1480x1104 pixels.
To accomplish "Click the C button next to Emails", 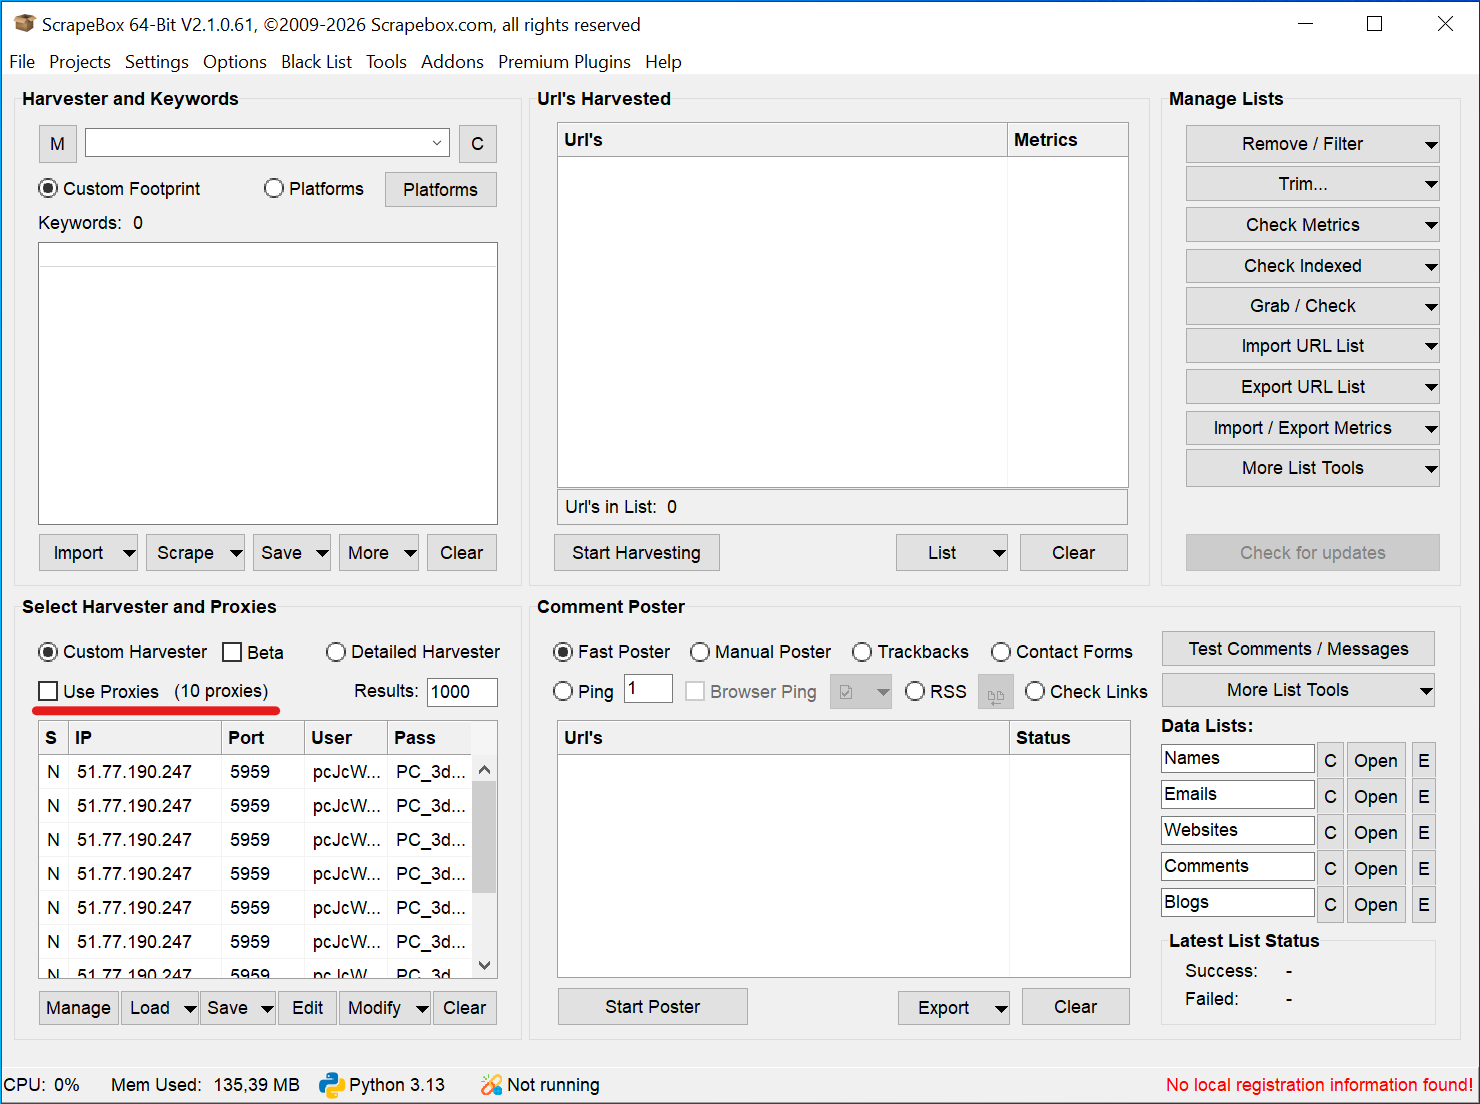I will coord(1330,797).
